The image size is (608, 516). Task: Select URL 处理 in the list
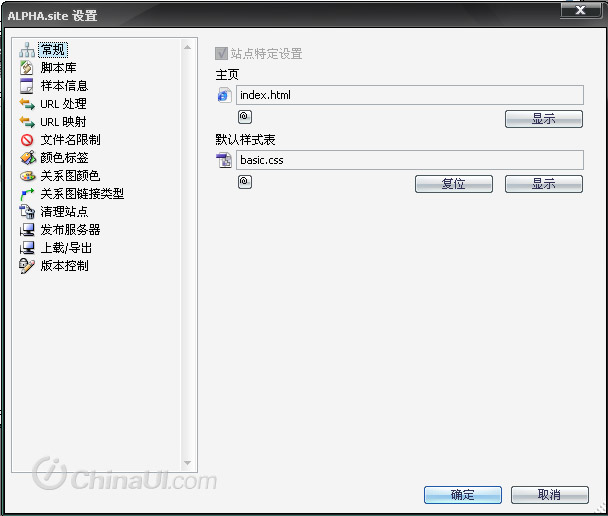point(63,104)
